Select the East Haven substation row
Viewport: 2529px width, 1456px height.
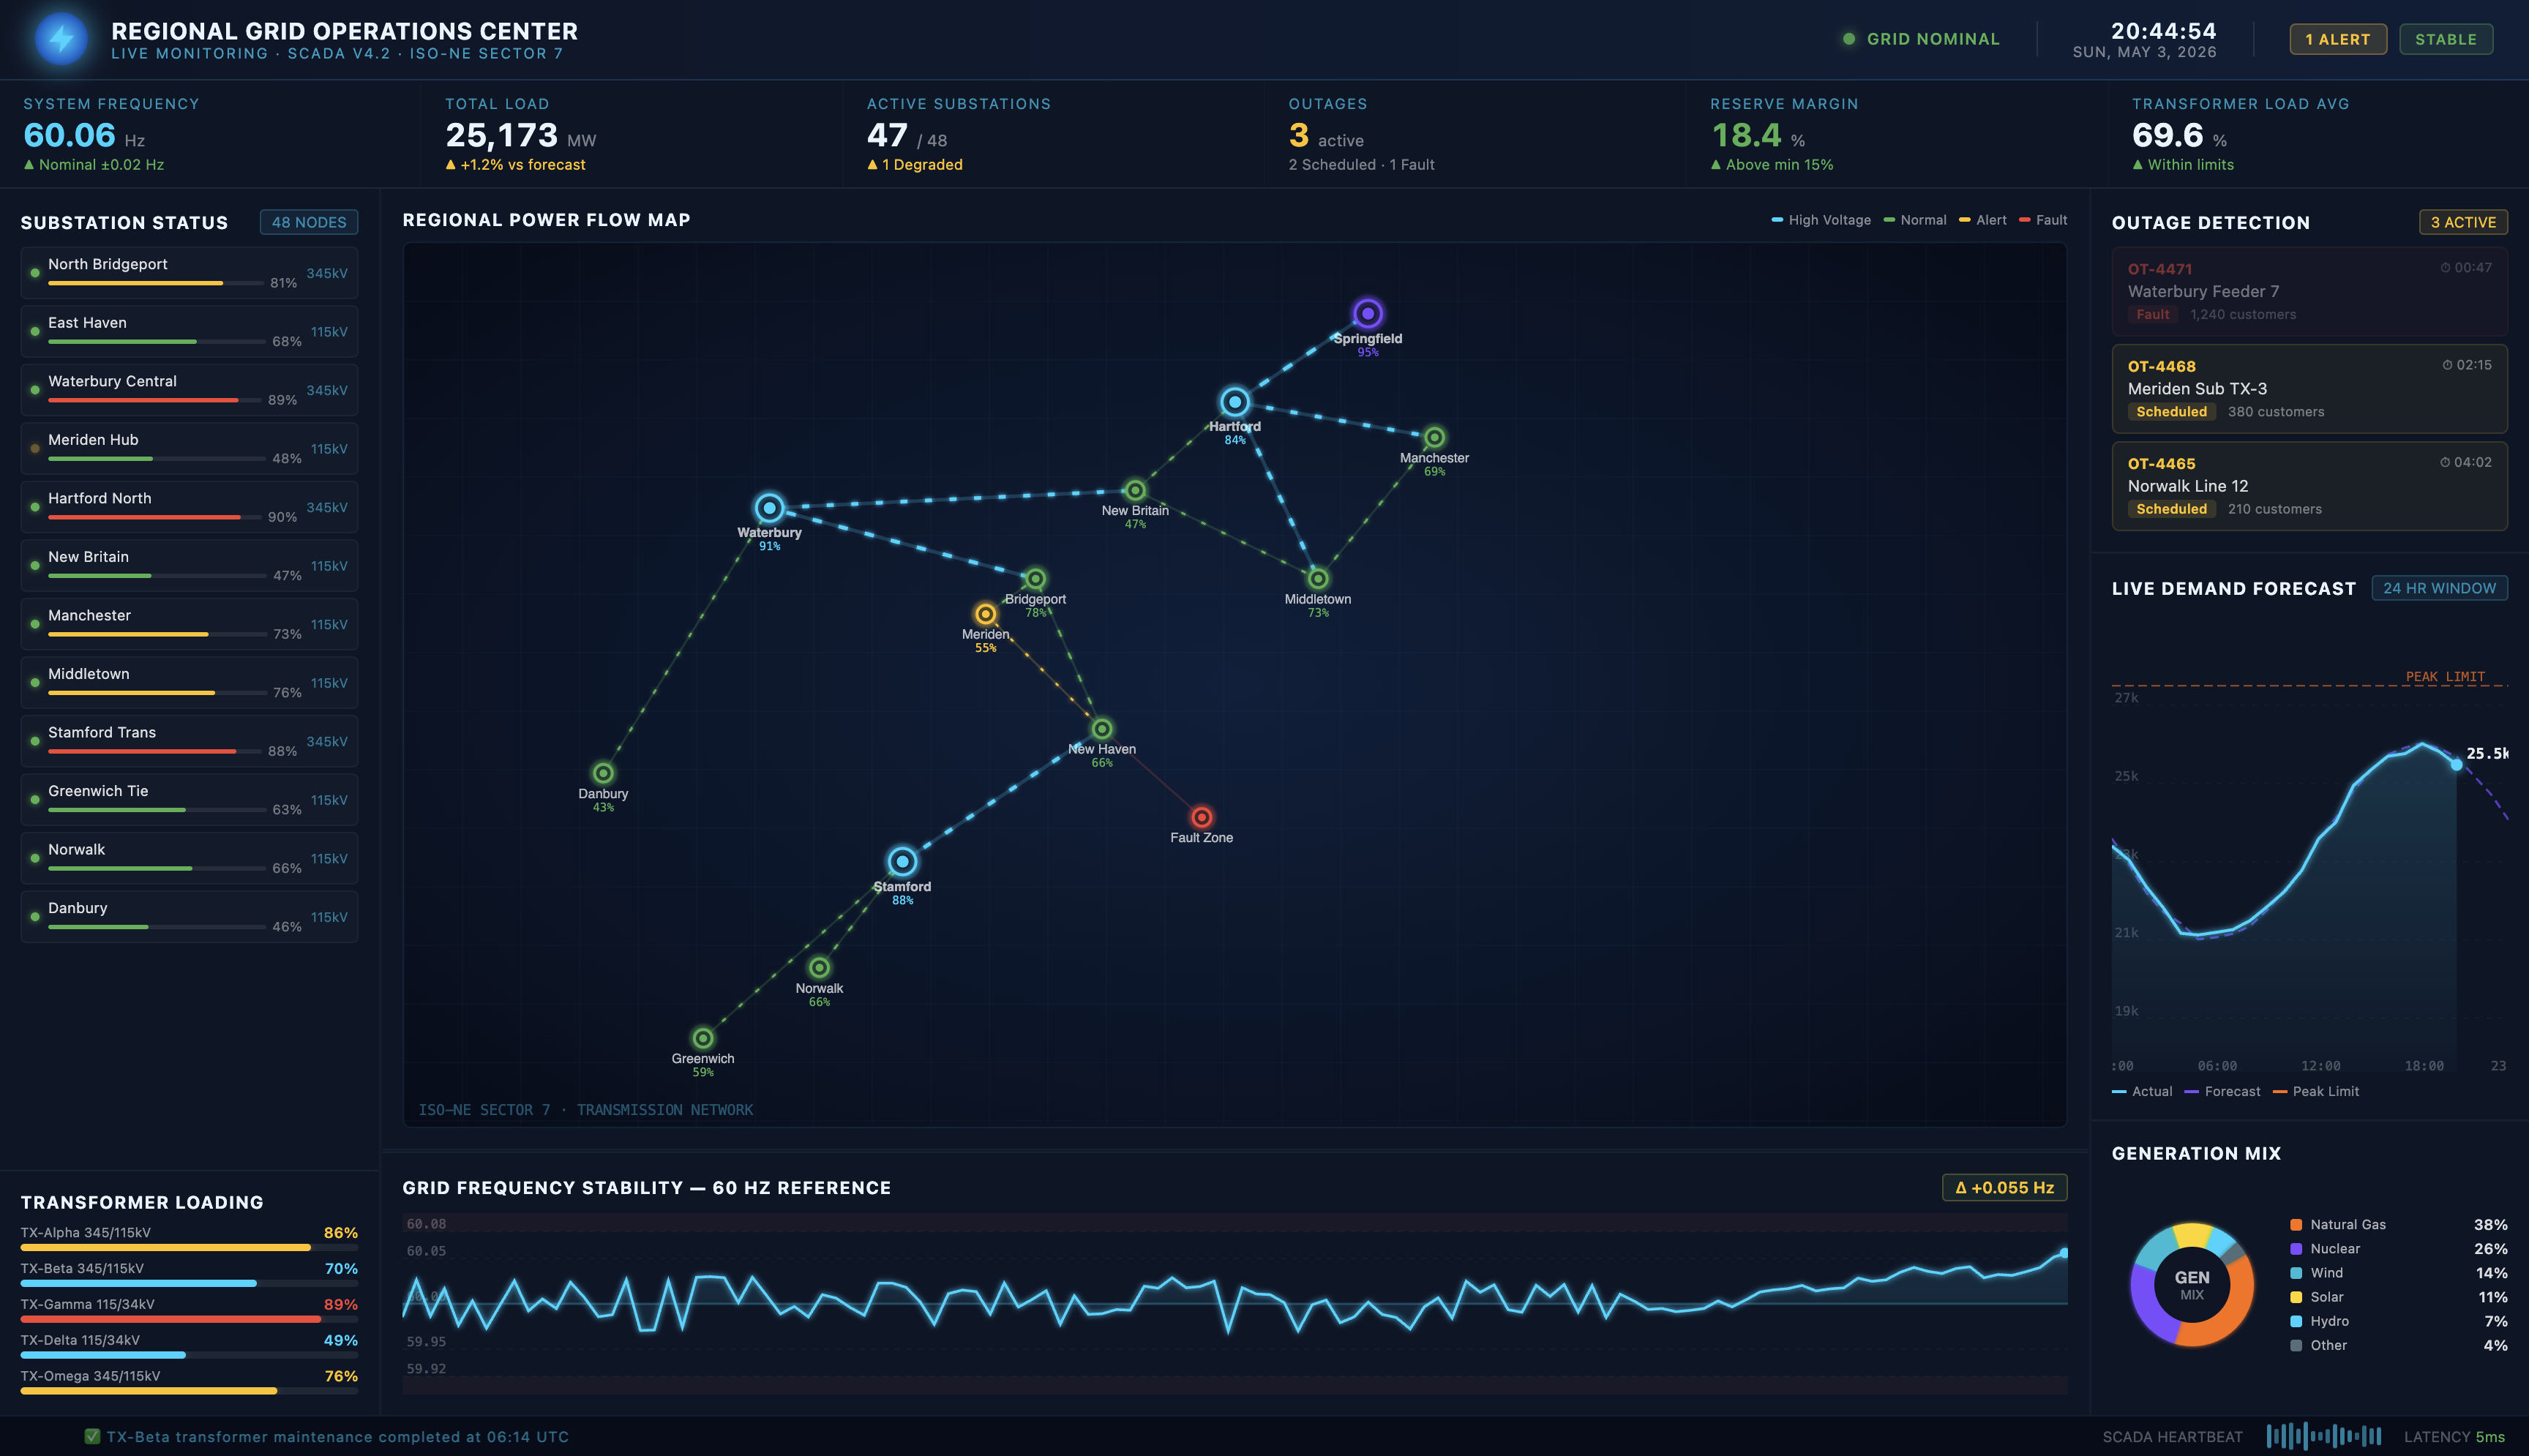pyautogui.click(x=189, y=332)
